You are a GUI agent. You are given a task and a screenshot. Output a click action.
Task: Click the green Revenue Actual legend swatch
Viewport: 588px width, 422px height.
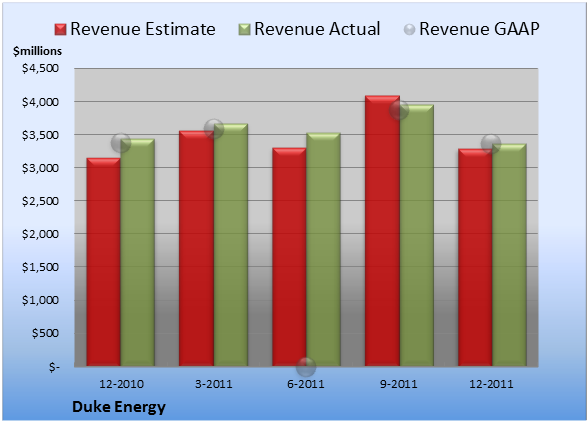pyautogui.click(x=244, y=30)
